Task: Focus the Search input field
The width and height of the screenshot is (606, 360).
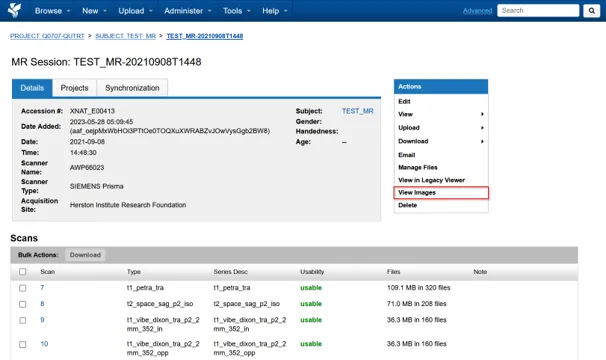Action: click(538, 10)
